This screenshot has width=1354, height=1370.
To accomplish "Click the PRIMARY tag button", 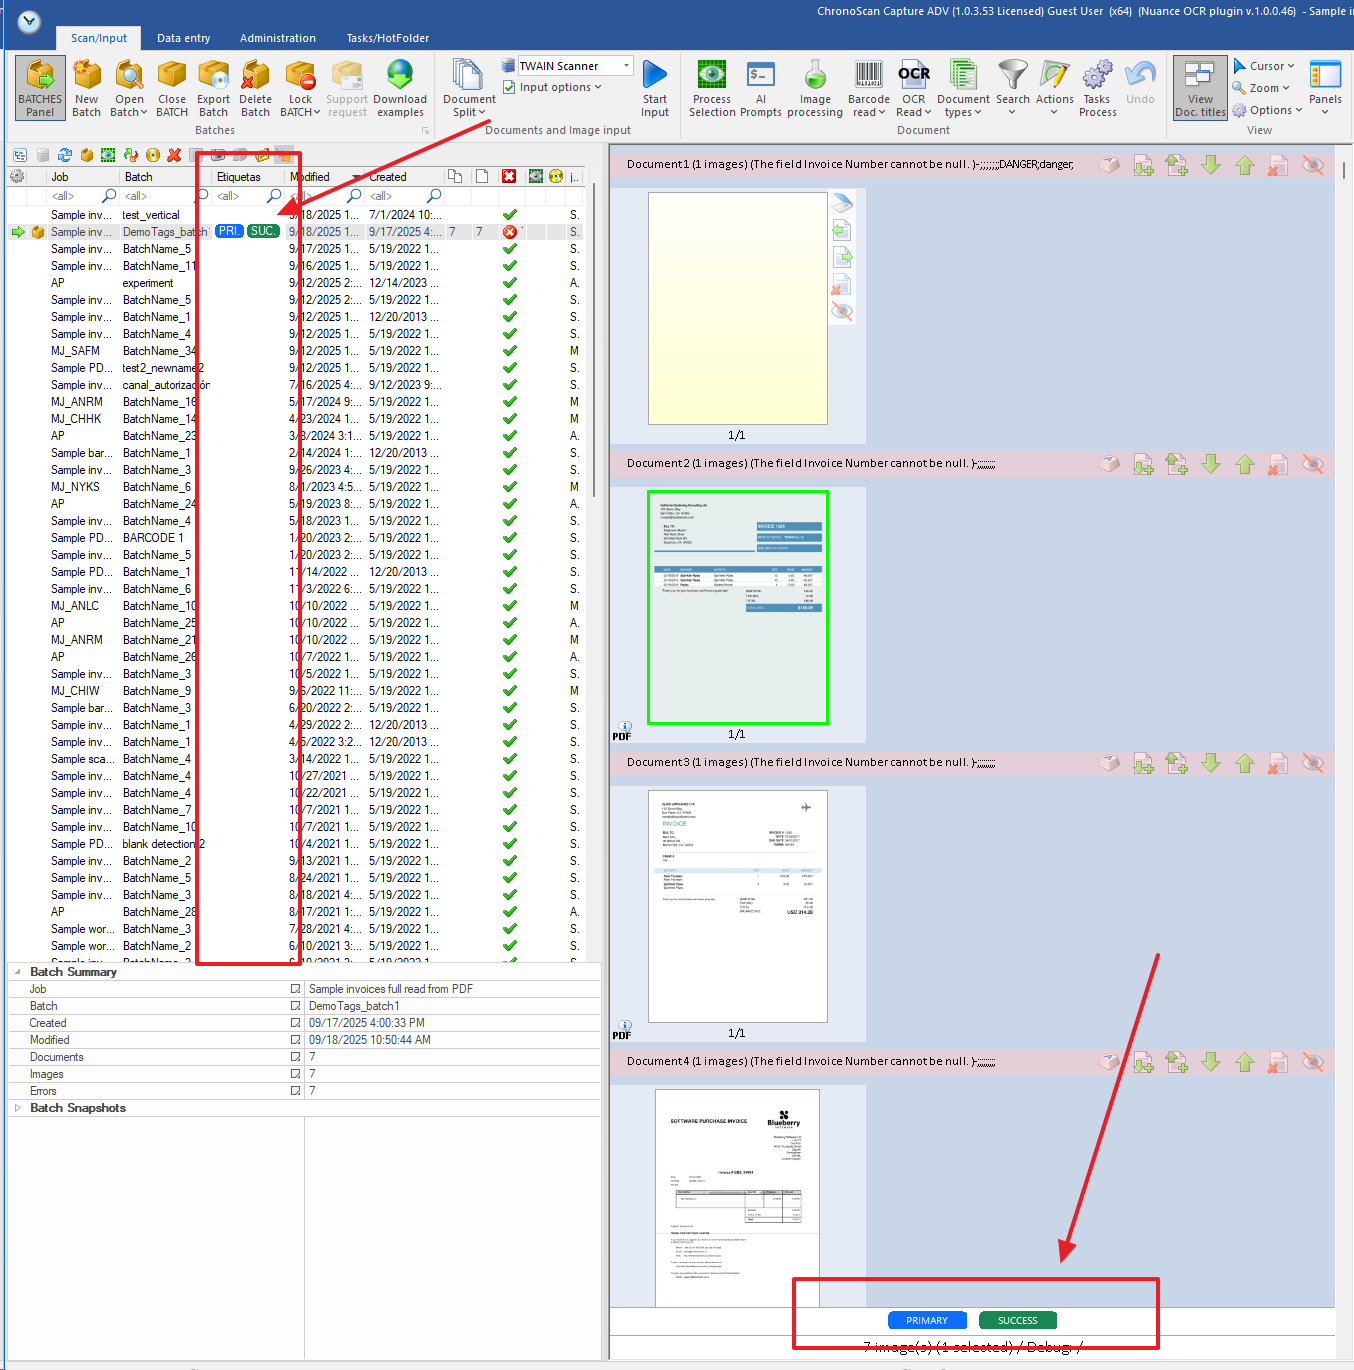I will [927, 1320].
